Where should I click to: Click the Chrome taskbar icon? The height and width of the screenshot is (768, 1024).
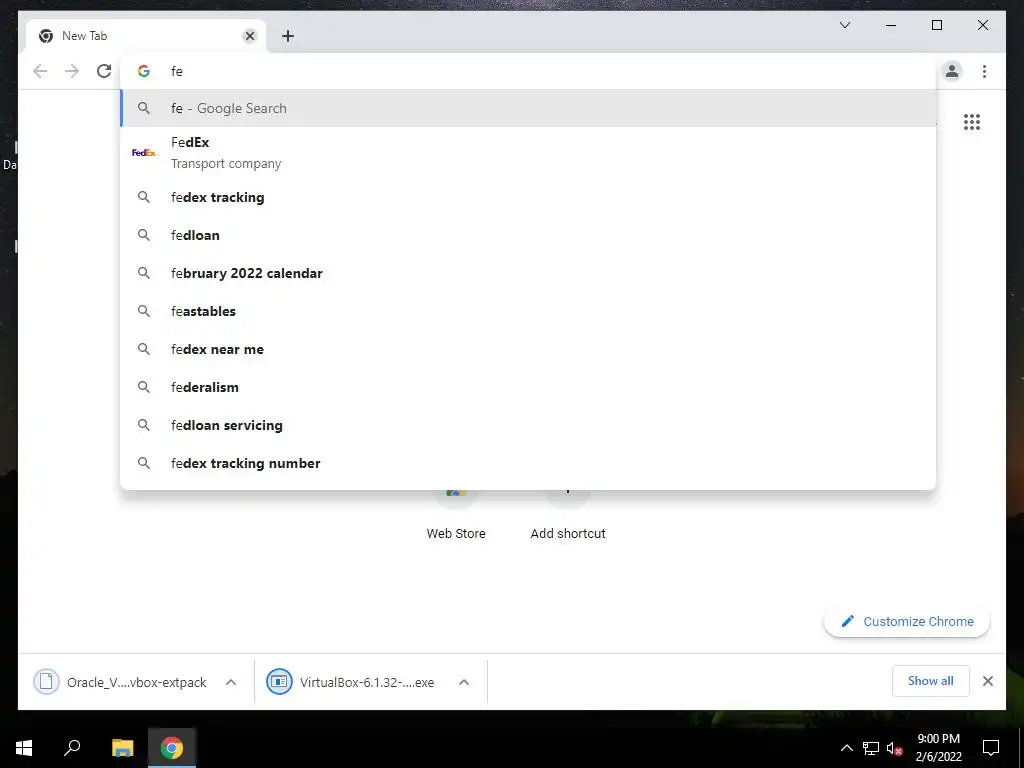point(172,748)
